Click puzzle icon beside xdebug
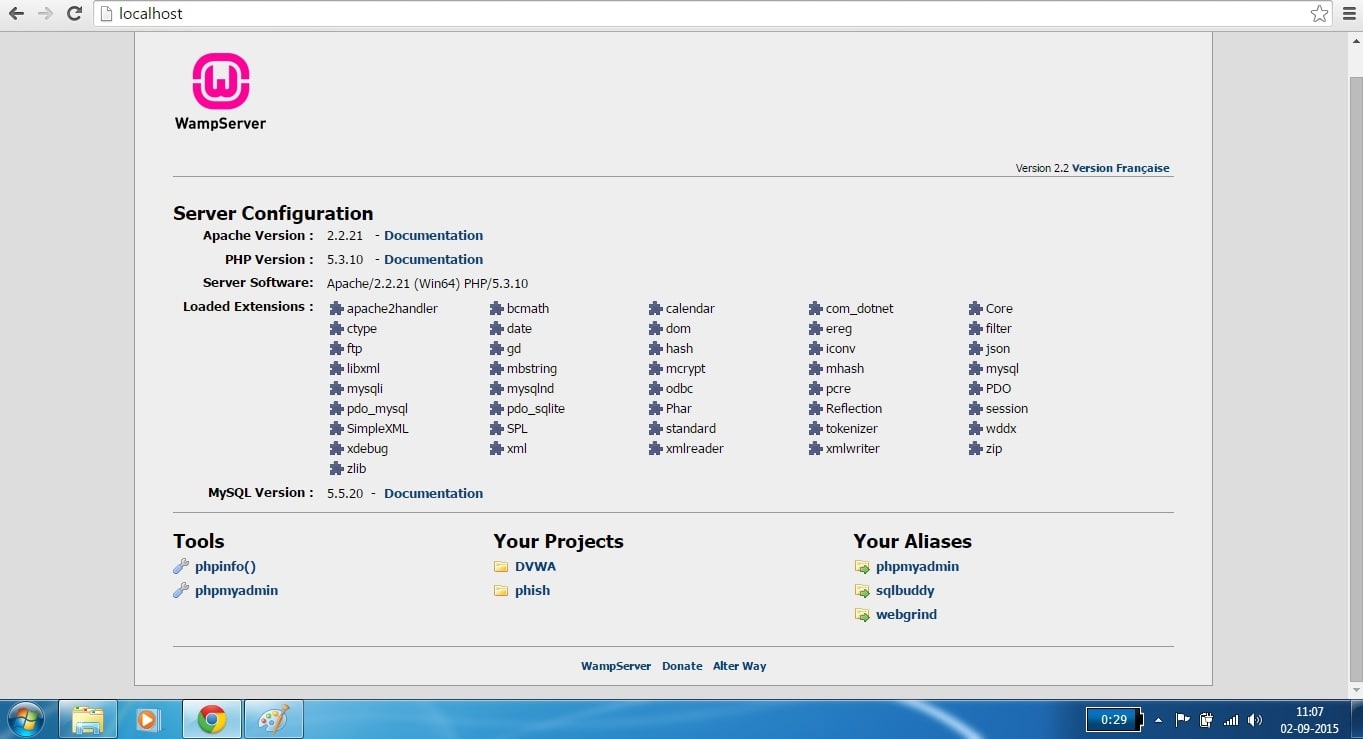1363x739 pixels. click(337, 448)
